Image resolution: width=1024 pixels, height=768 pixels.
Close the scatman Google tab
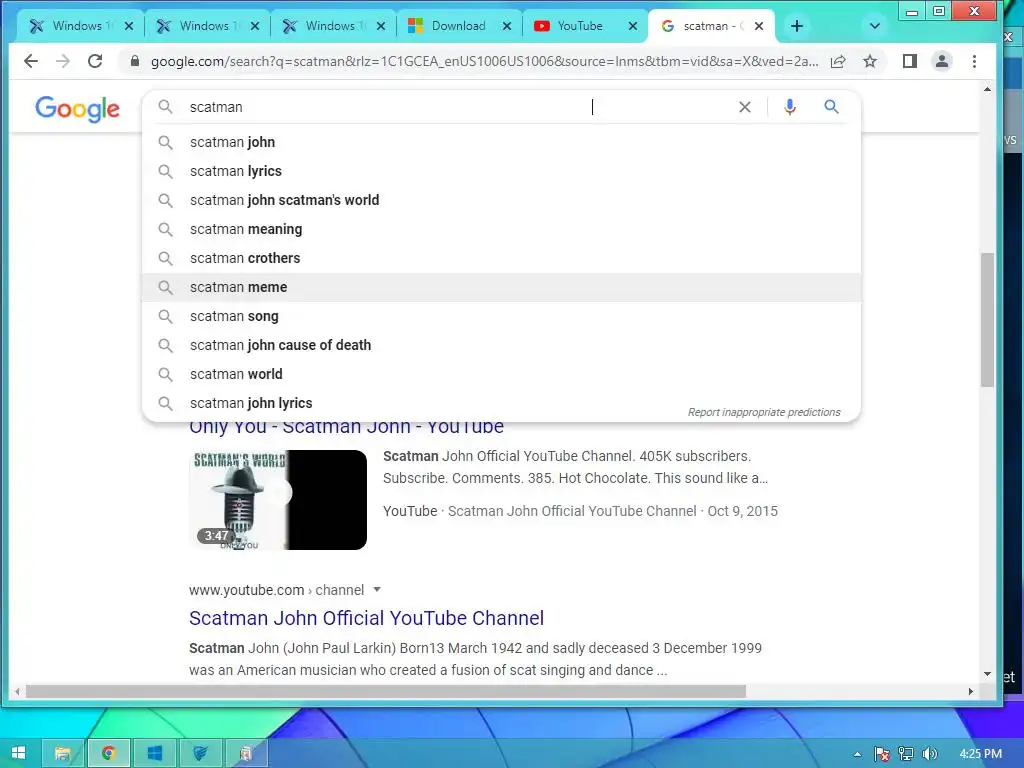tap(759, 26)
